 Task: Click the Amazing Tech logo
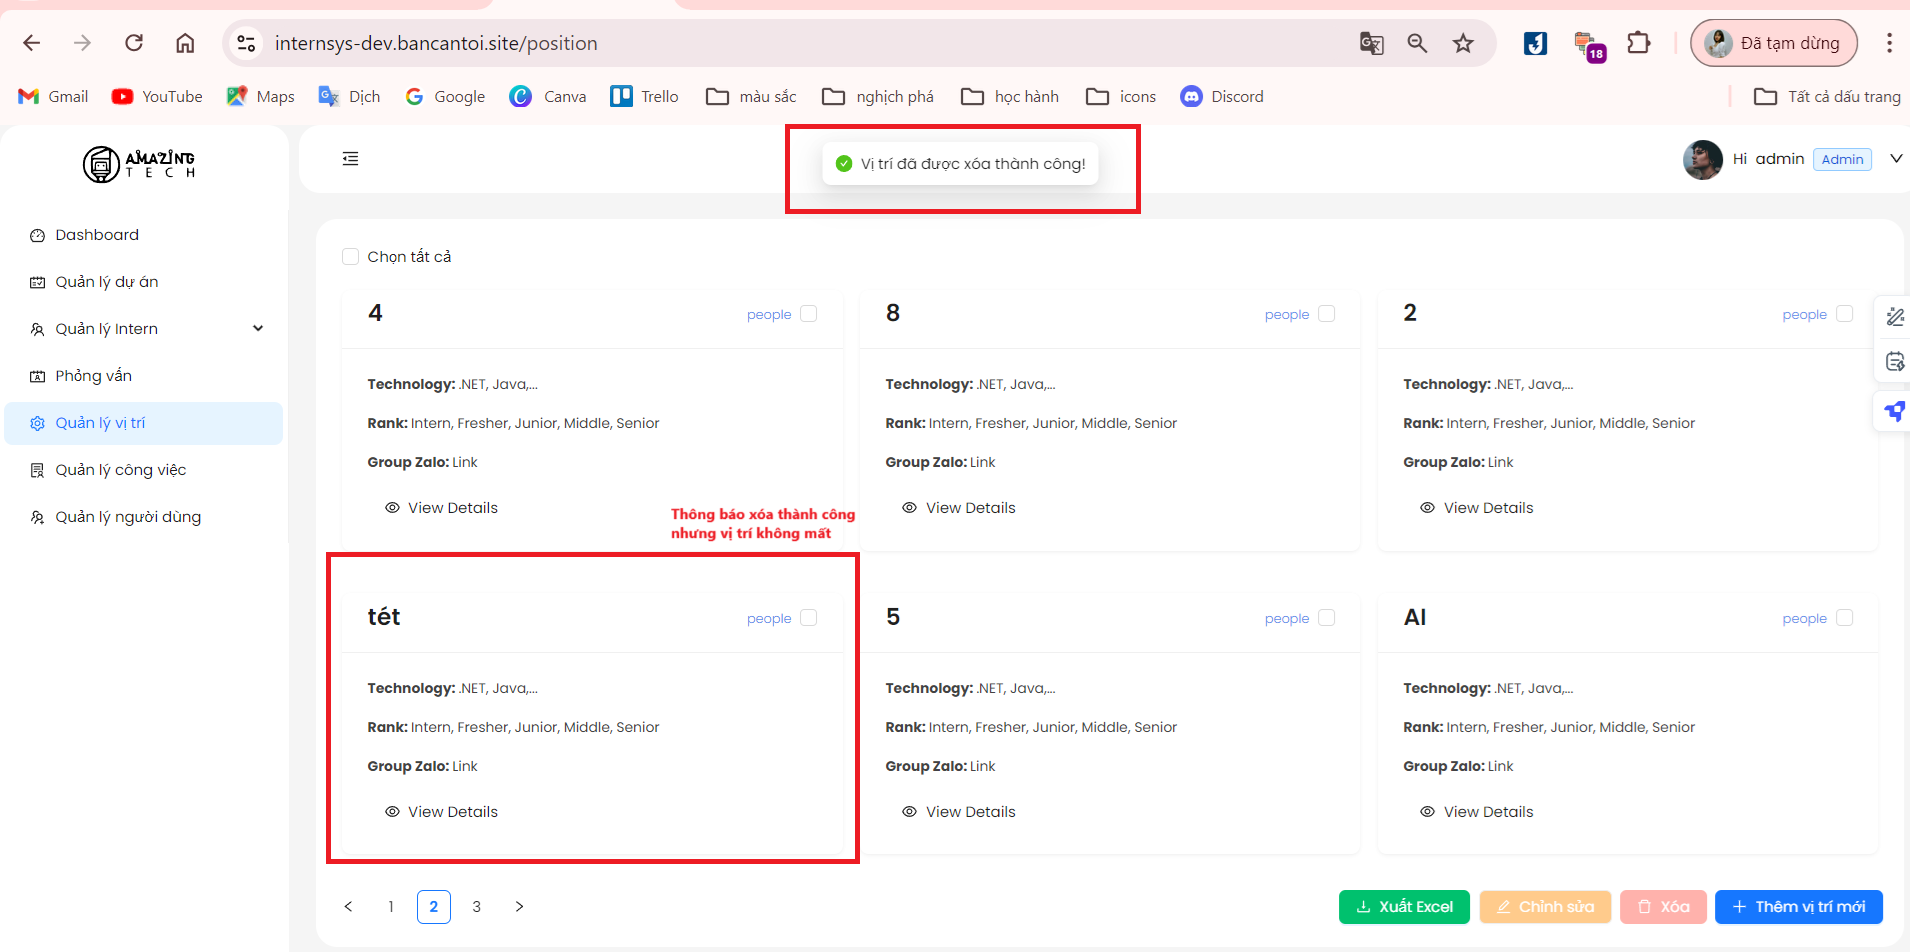pyautogui.click(x=139, y=164)
